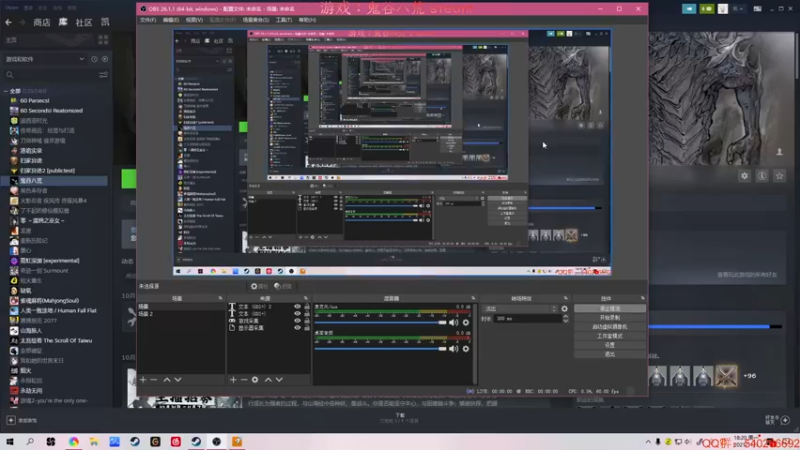Viewport: 800px width, 450px height.
Task: Move source up in OBS Sources panel
Action: (x=268, y=380)
